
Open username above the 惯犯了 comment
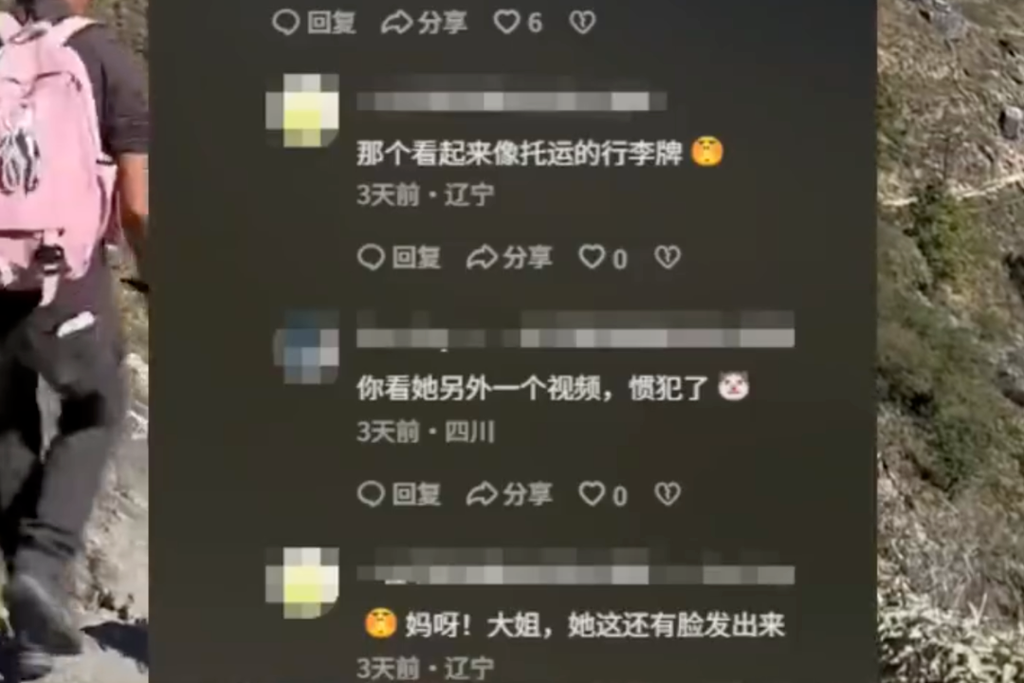pos(575,338)
